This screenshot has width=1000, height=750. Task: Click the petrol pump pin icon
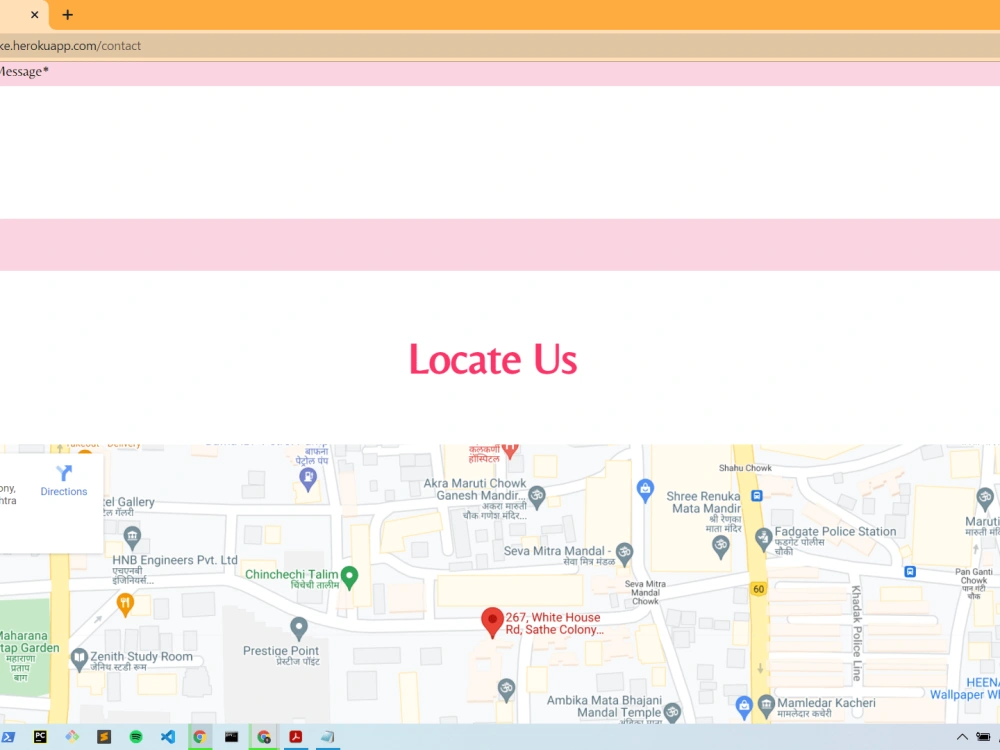pos(308,480)
